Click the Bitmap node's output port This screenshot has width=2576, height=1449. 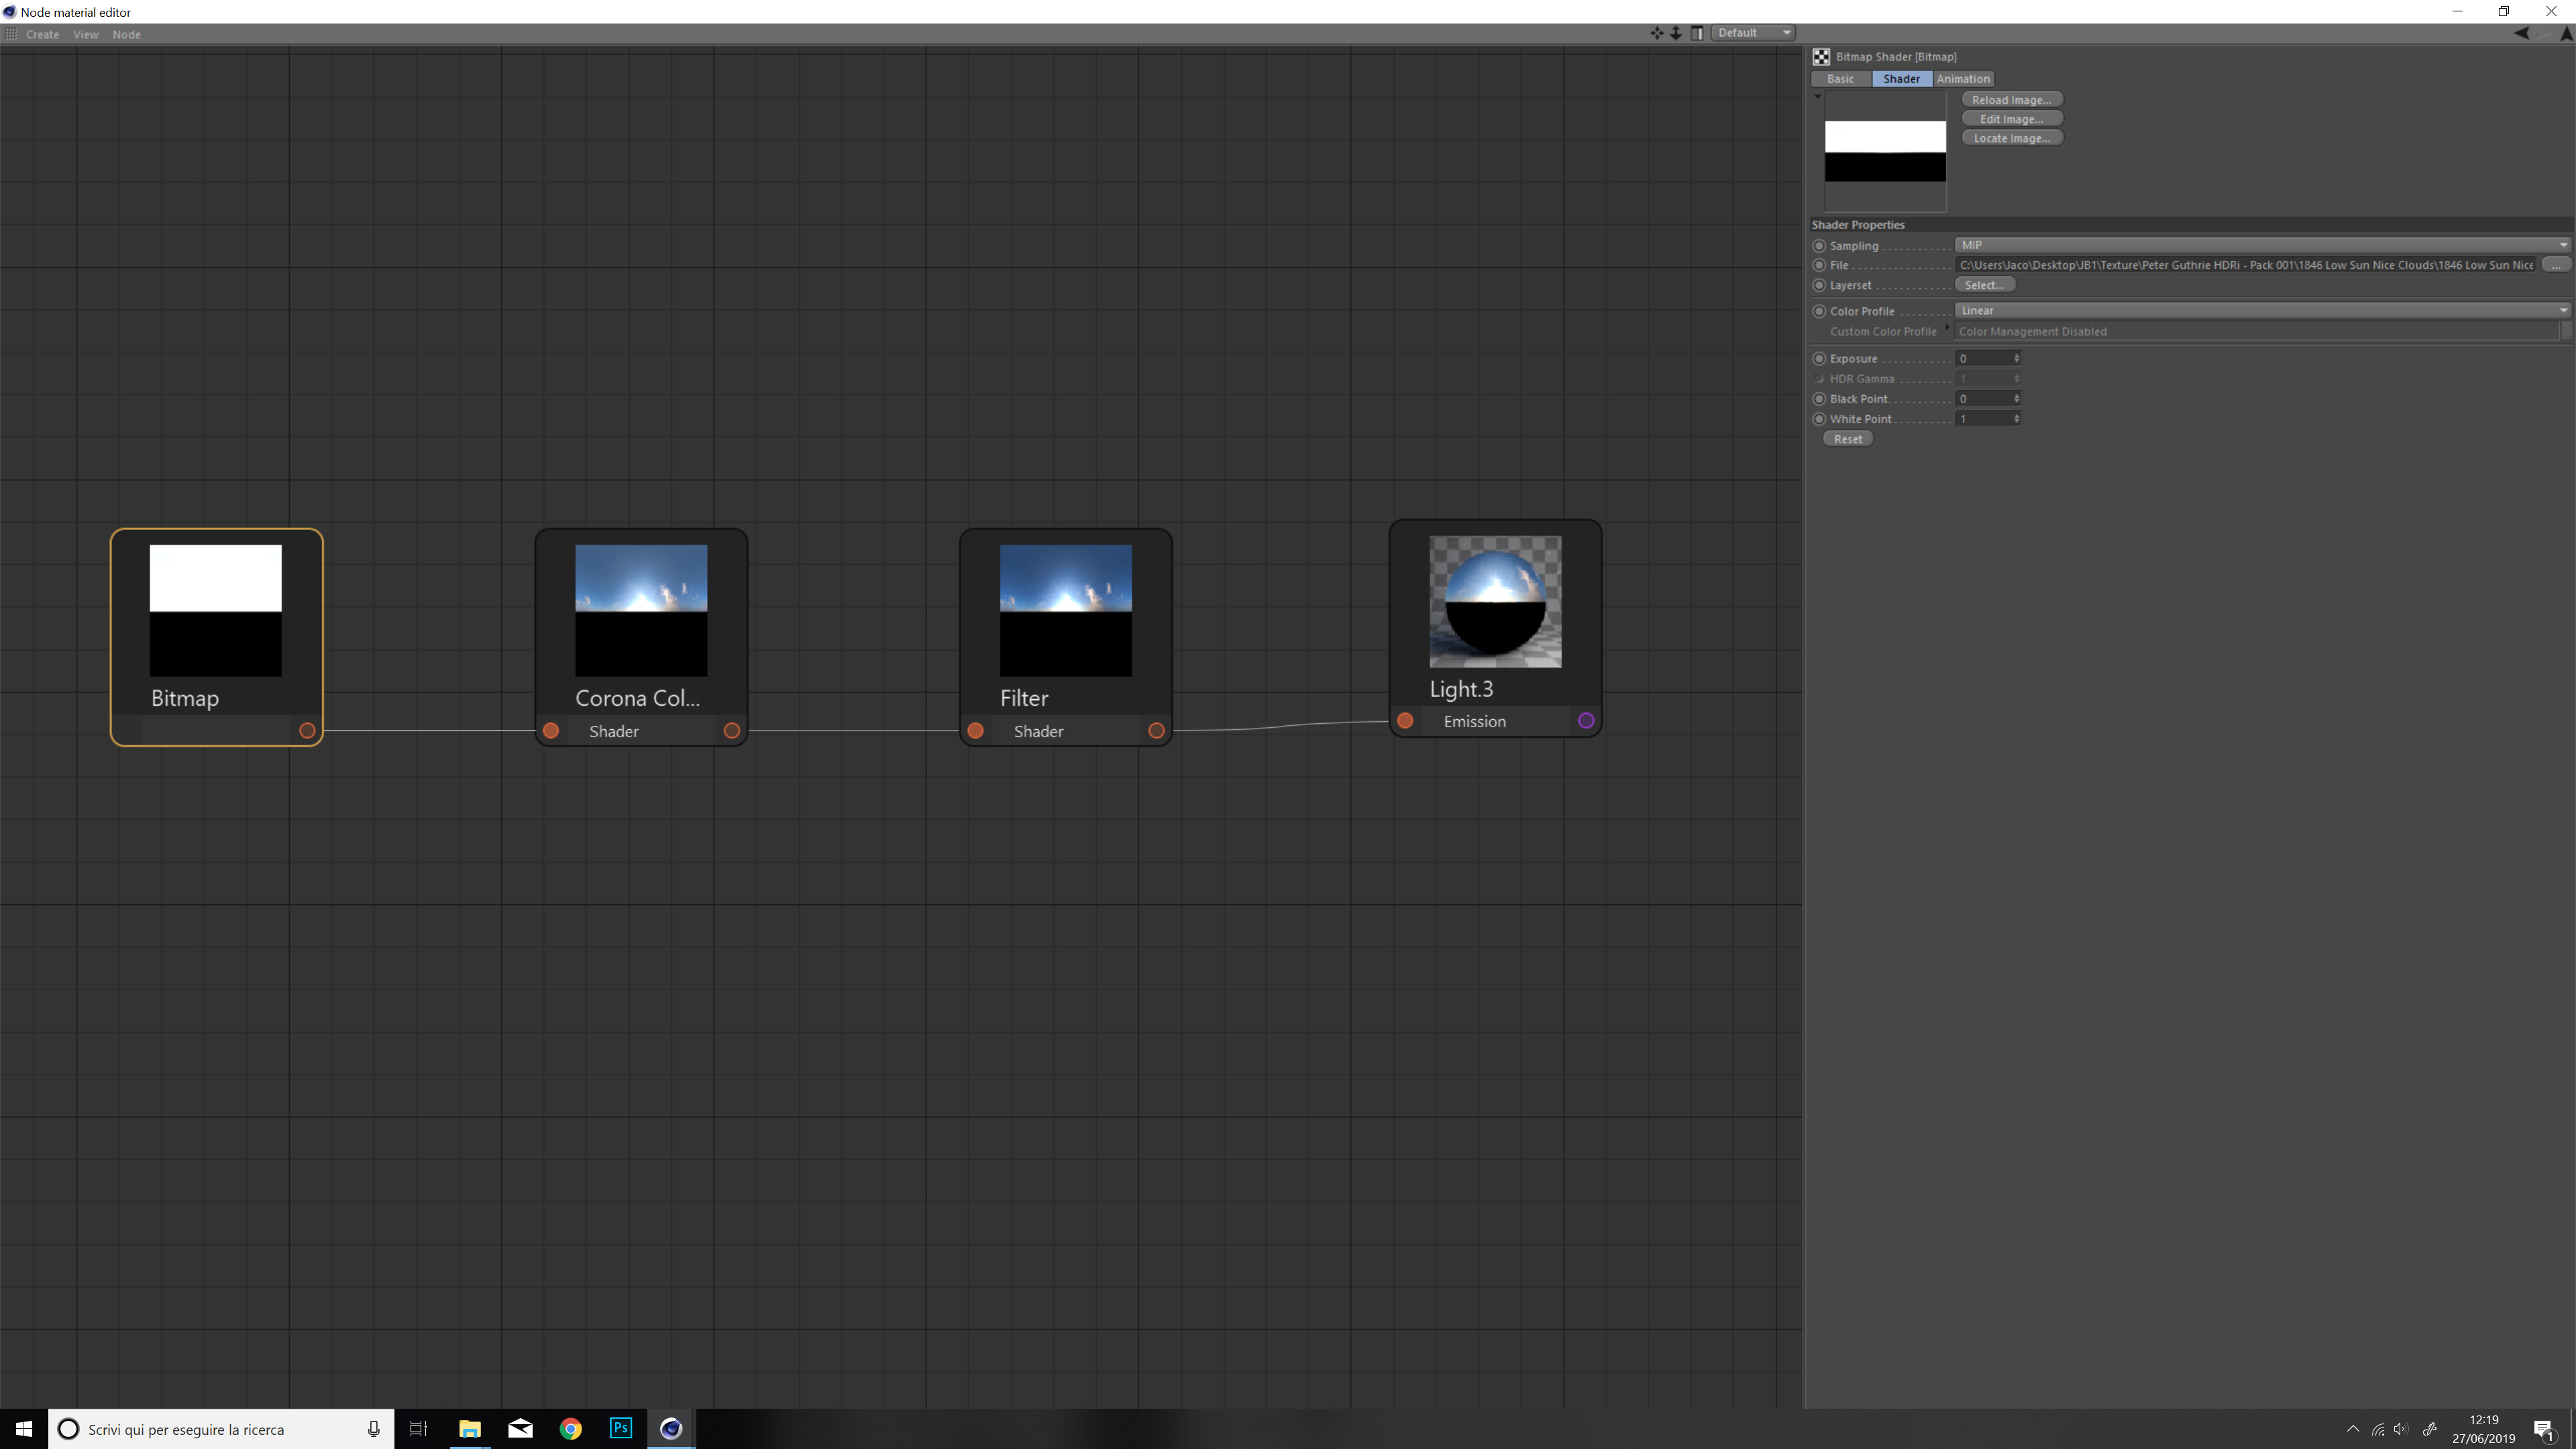coord(307,731)
